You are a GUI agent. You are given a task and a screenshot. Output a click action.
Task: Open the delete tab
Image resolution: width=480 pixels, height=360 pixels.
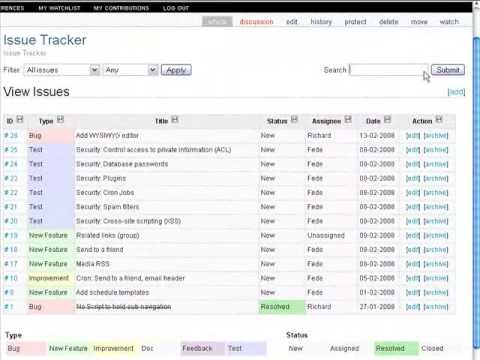pos(389,22)
